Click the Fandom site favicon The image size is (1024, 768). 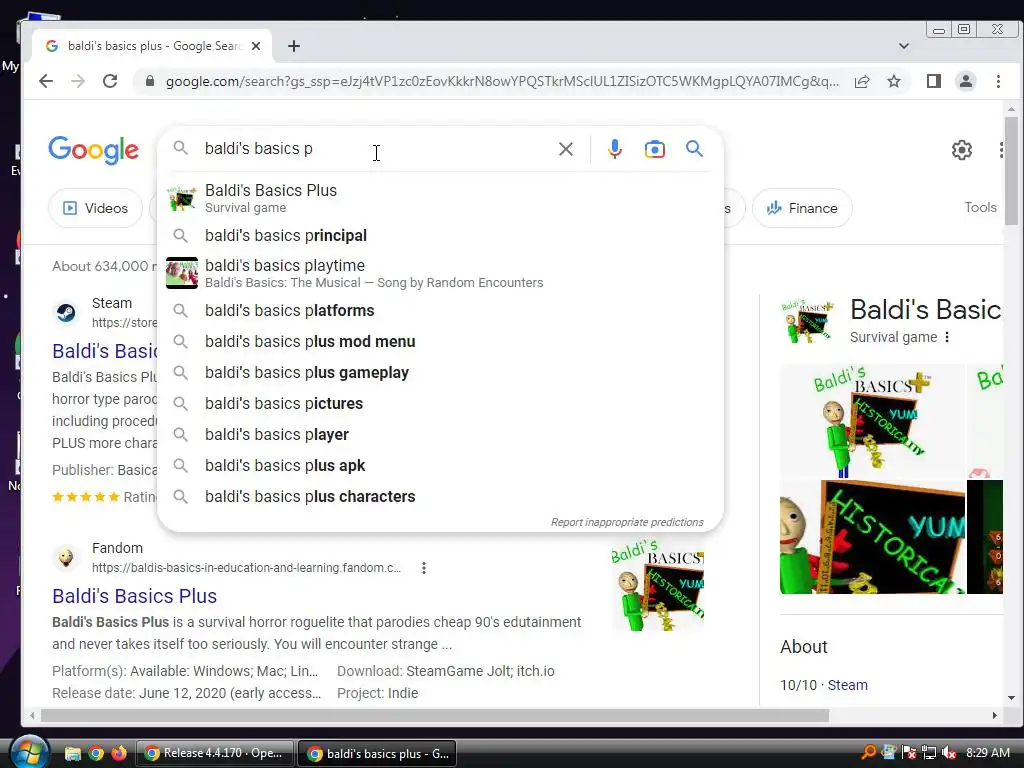tap(65, 558)
